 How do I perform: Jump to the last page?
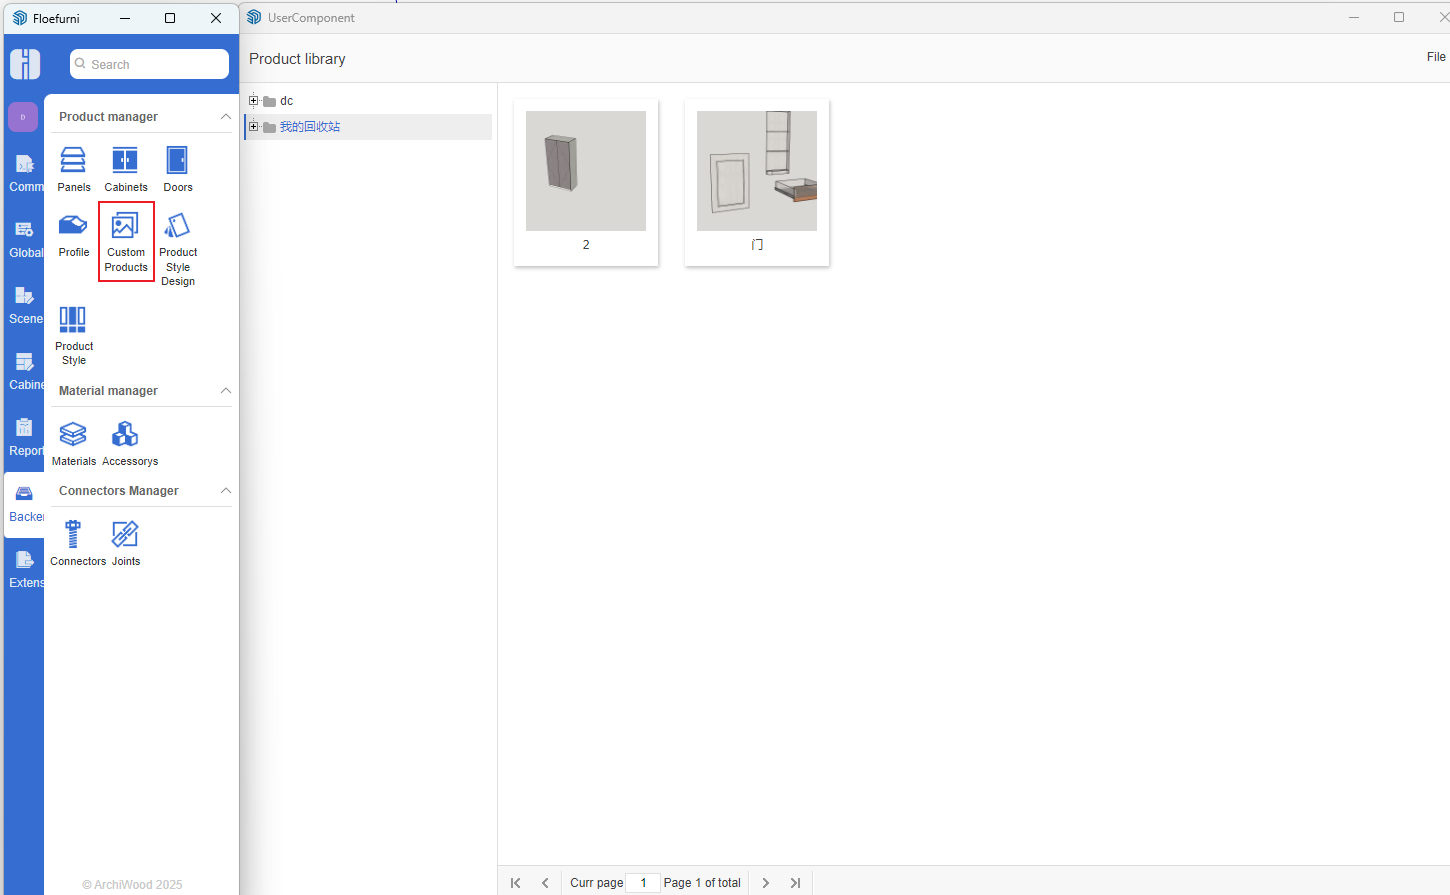(x=795, y=883)
